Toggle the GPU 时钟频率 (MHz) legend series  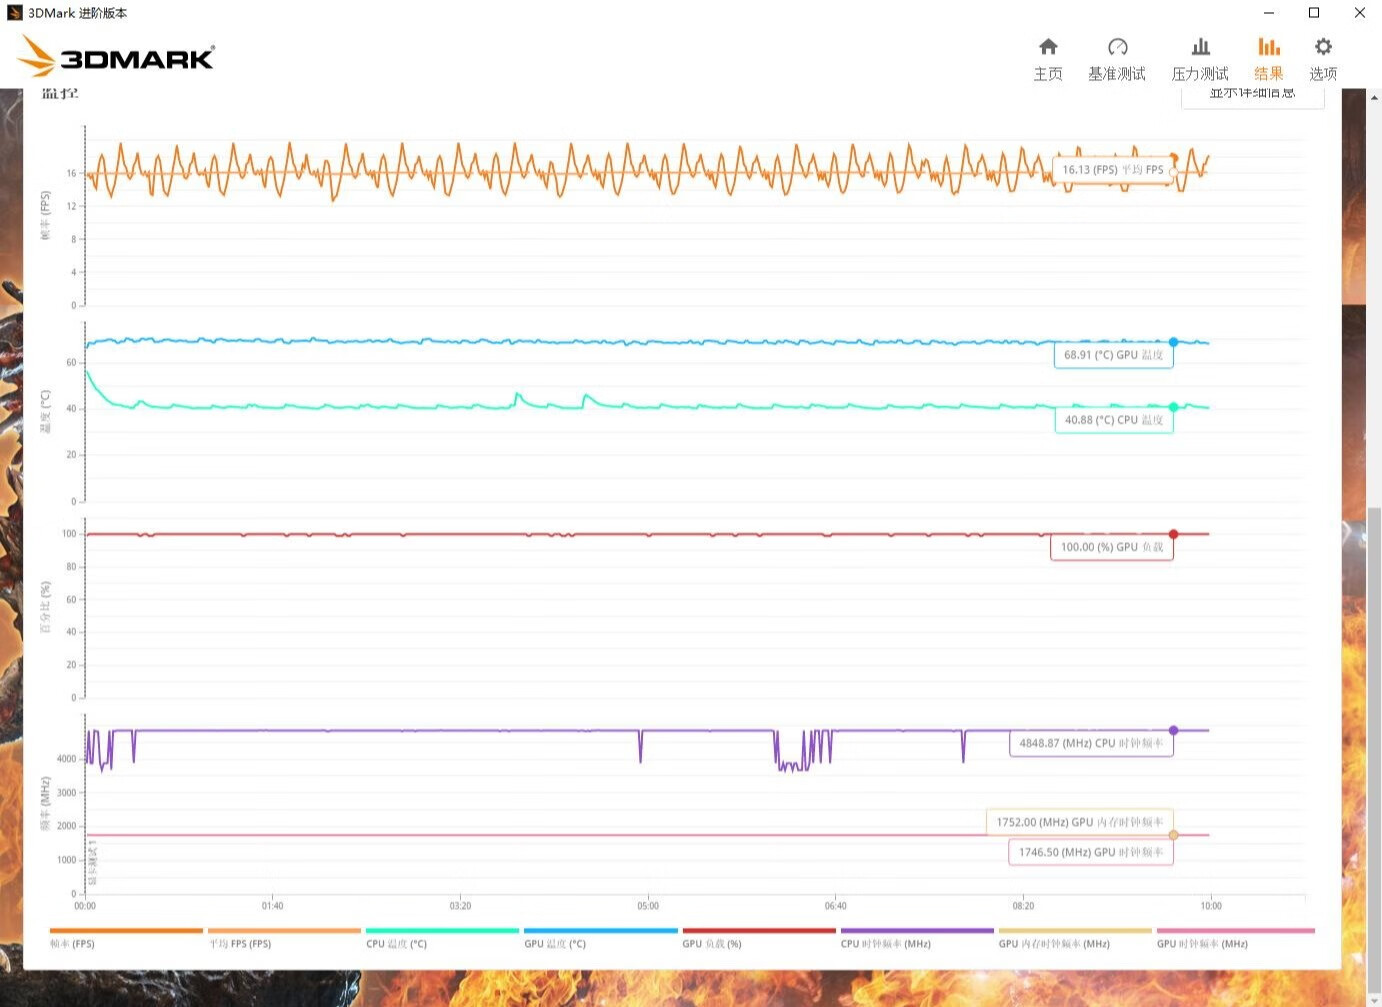click(1235, 938)
